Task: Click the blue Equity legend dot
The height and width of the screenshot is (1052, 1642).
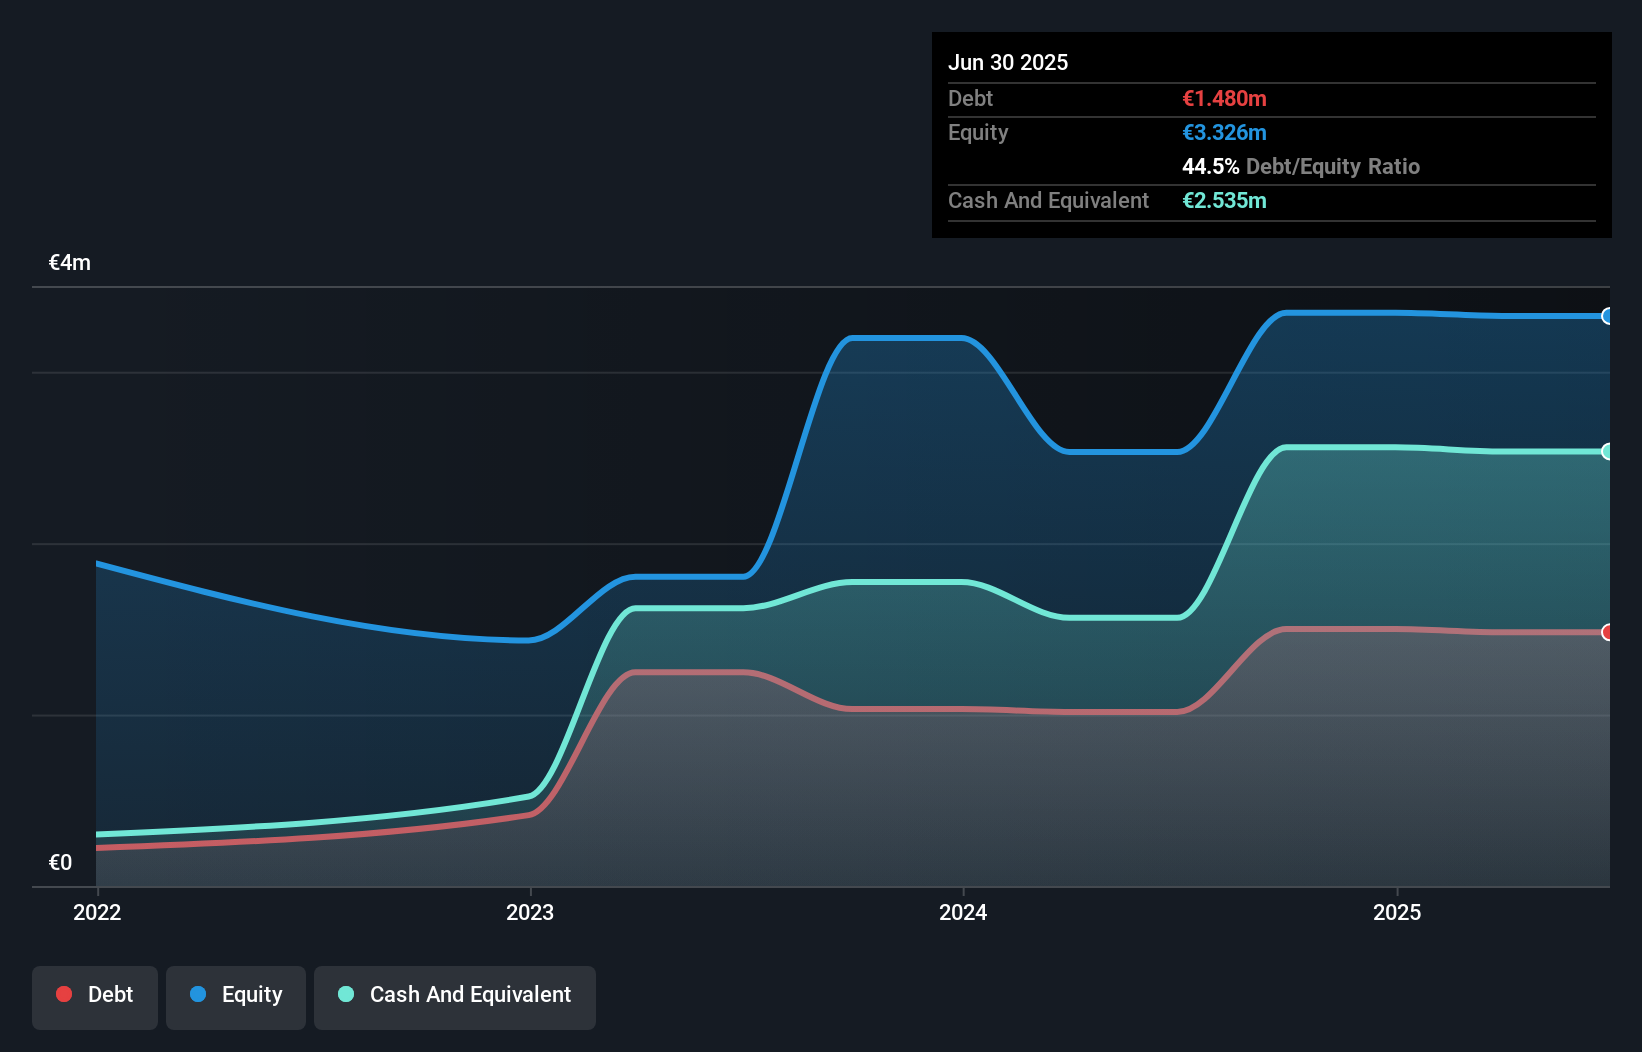Action: tap(200, 995)
